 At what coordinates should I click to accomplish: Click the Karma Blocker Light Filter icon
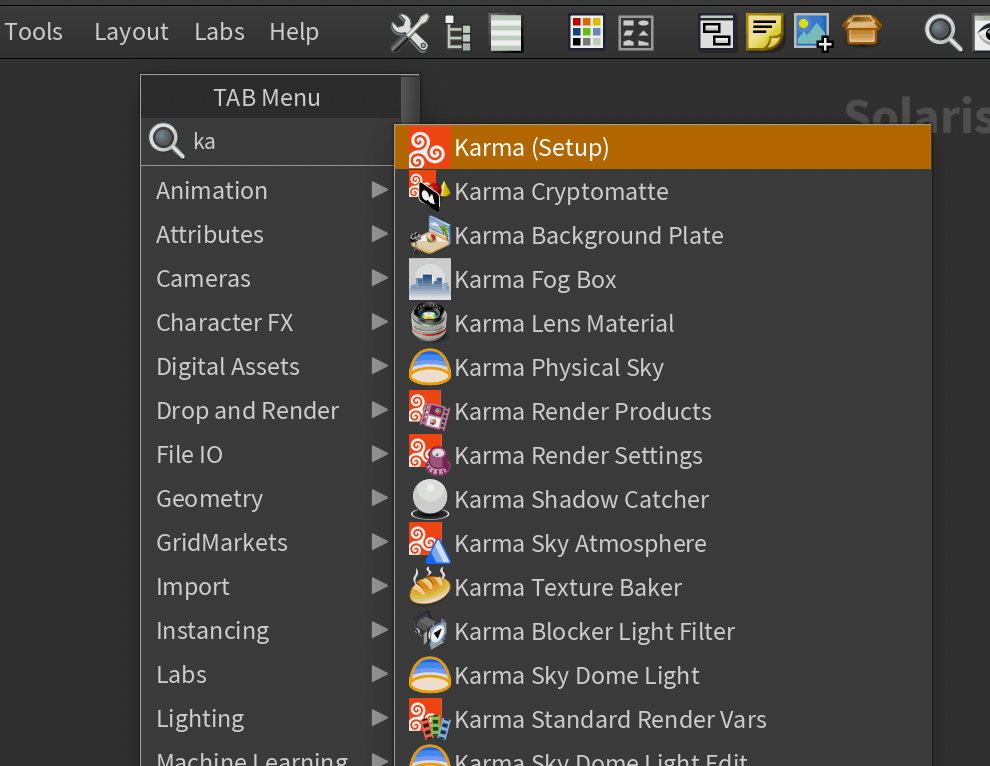tap(429, 631)
